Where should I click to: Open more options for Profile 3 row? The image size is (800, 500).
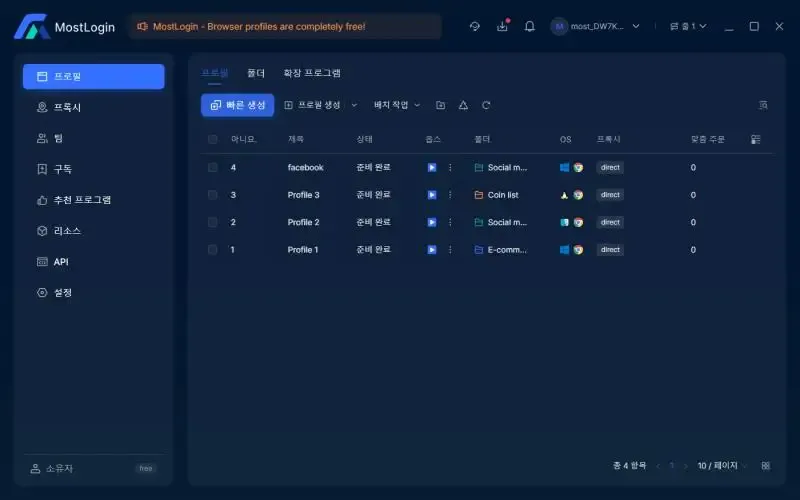click(x=450, y=195)
